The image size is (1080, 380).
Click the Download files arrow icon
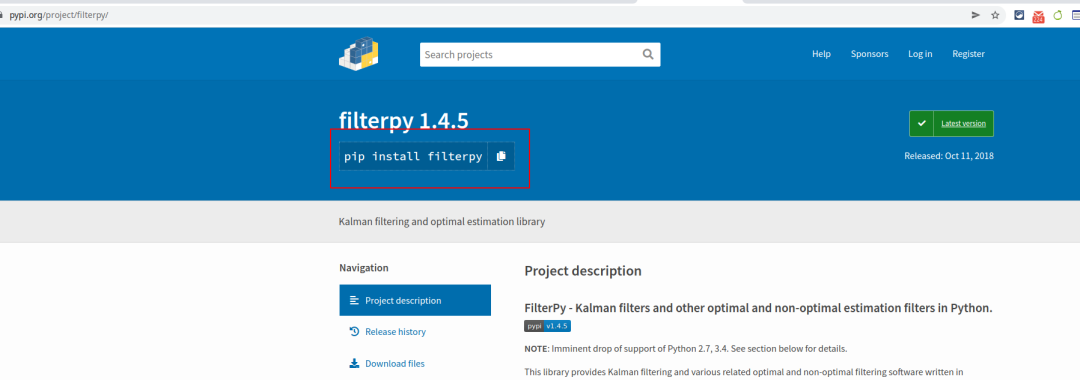[x=354, y=363]
